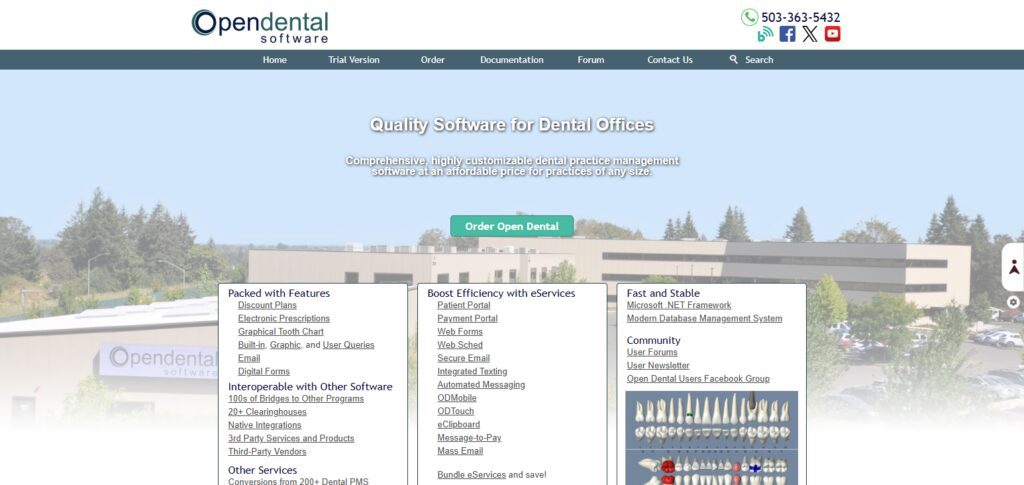1024x485 pixels.
Task: Open Open Dental Users Facebook Group link
Action: [698, 379]
